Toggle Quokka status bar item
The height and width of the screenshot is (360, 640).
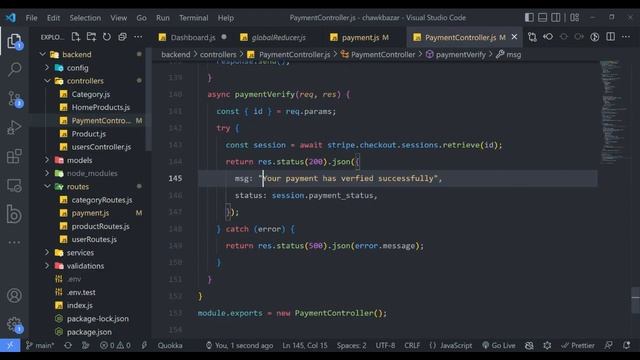[170, 345]
